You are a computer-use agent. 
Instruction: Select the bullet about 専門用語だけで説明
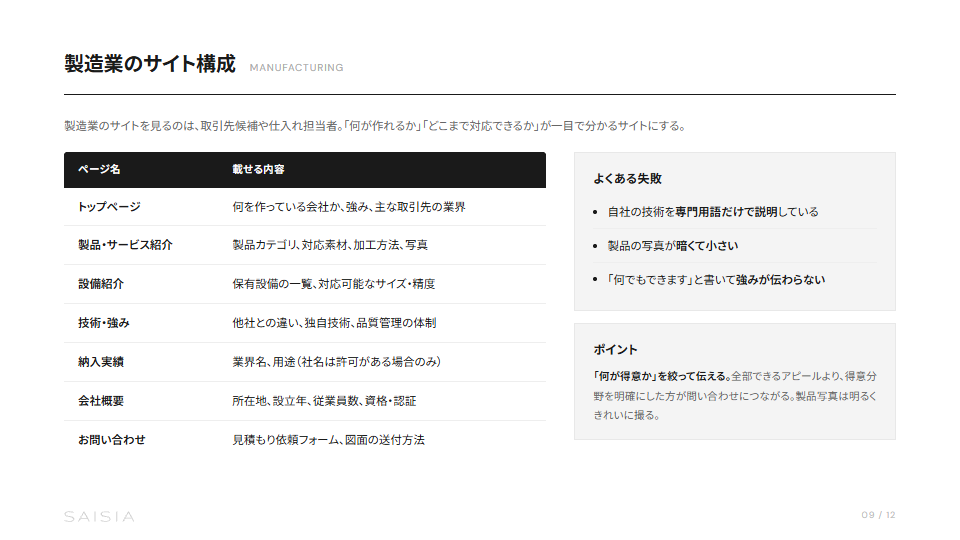coord(713,212)
